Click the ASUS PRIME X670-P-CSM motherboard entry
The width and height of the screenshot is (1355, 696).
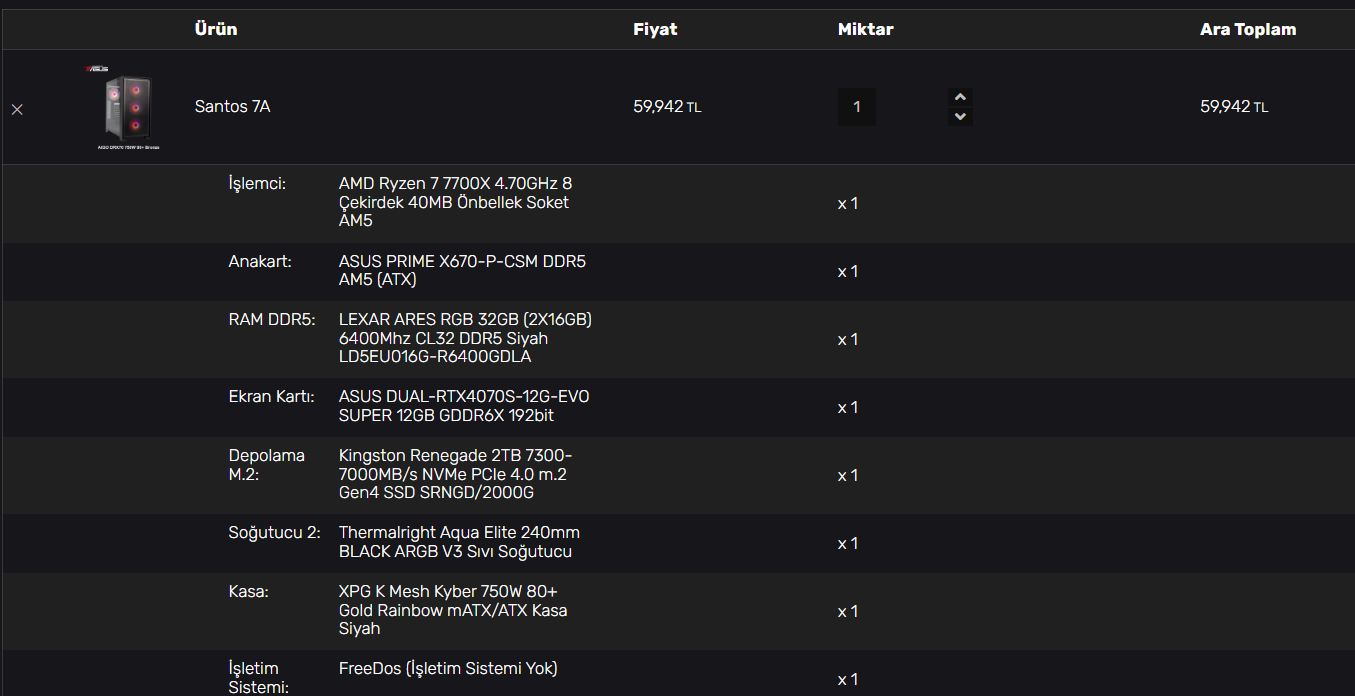462,271
